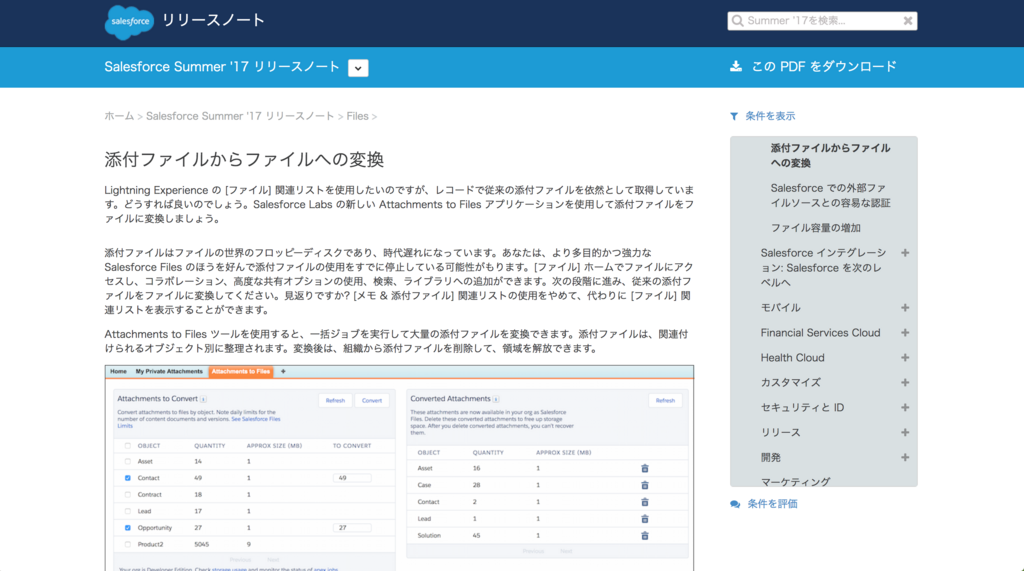
Task: Click the 添付ファイルからファイルへの変換 page heading
Action: [244, 159]
